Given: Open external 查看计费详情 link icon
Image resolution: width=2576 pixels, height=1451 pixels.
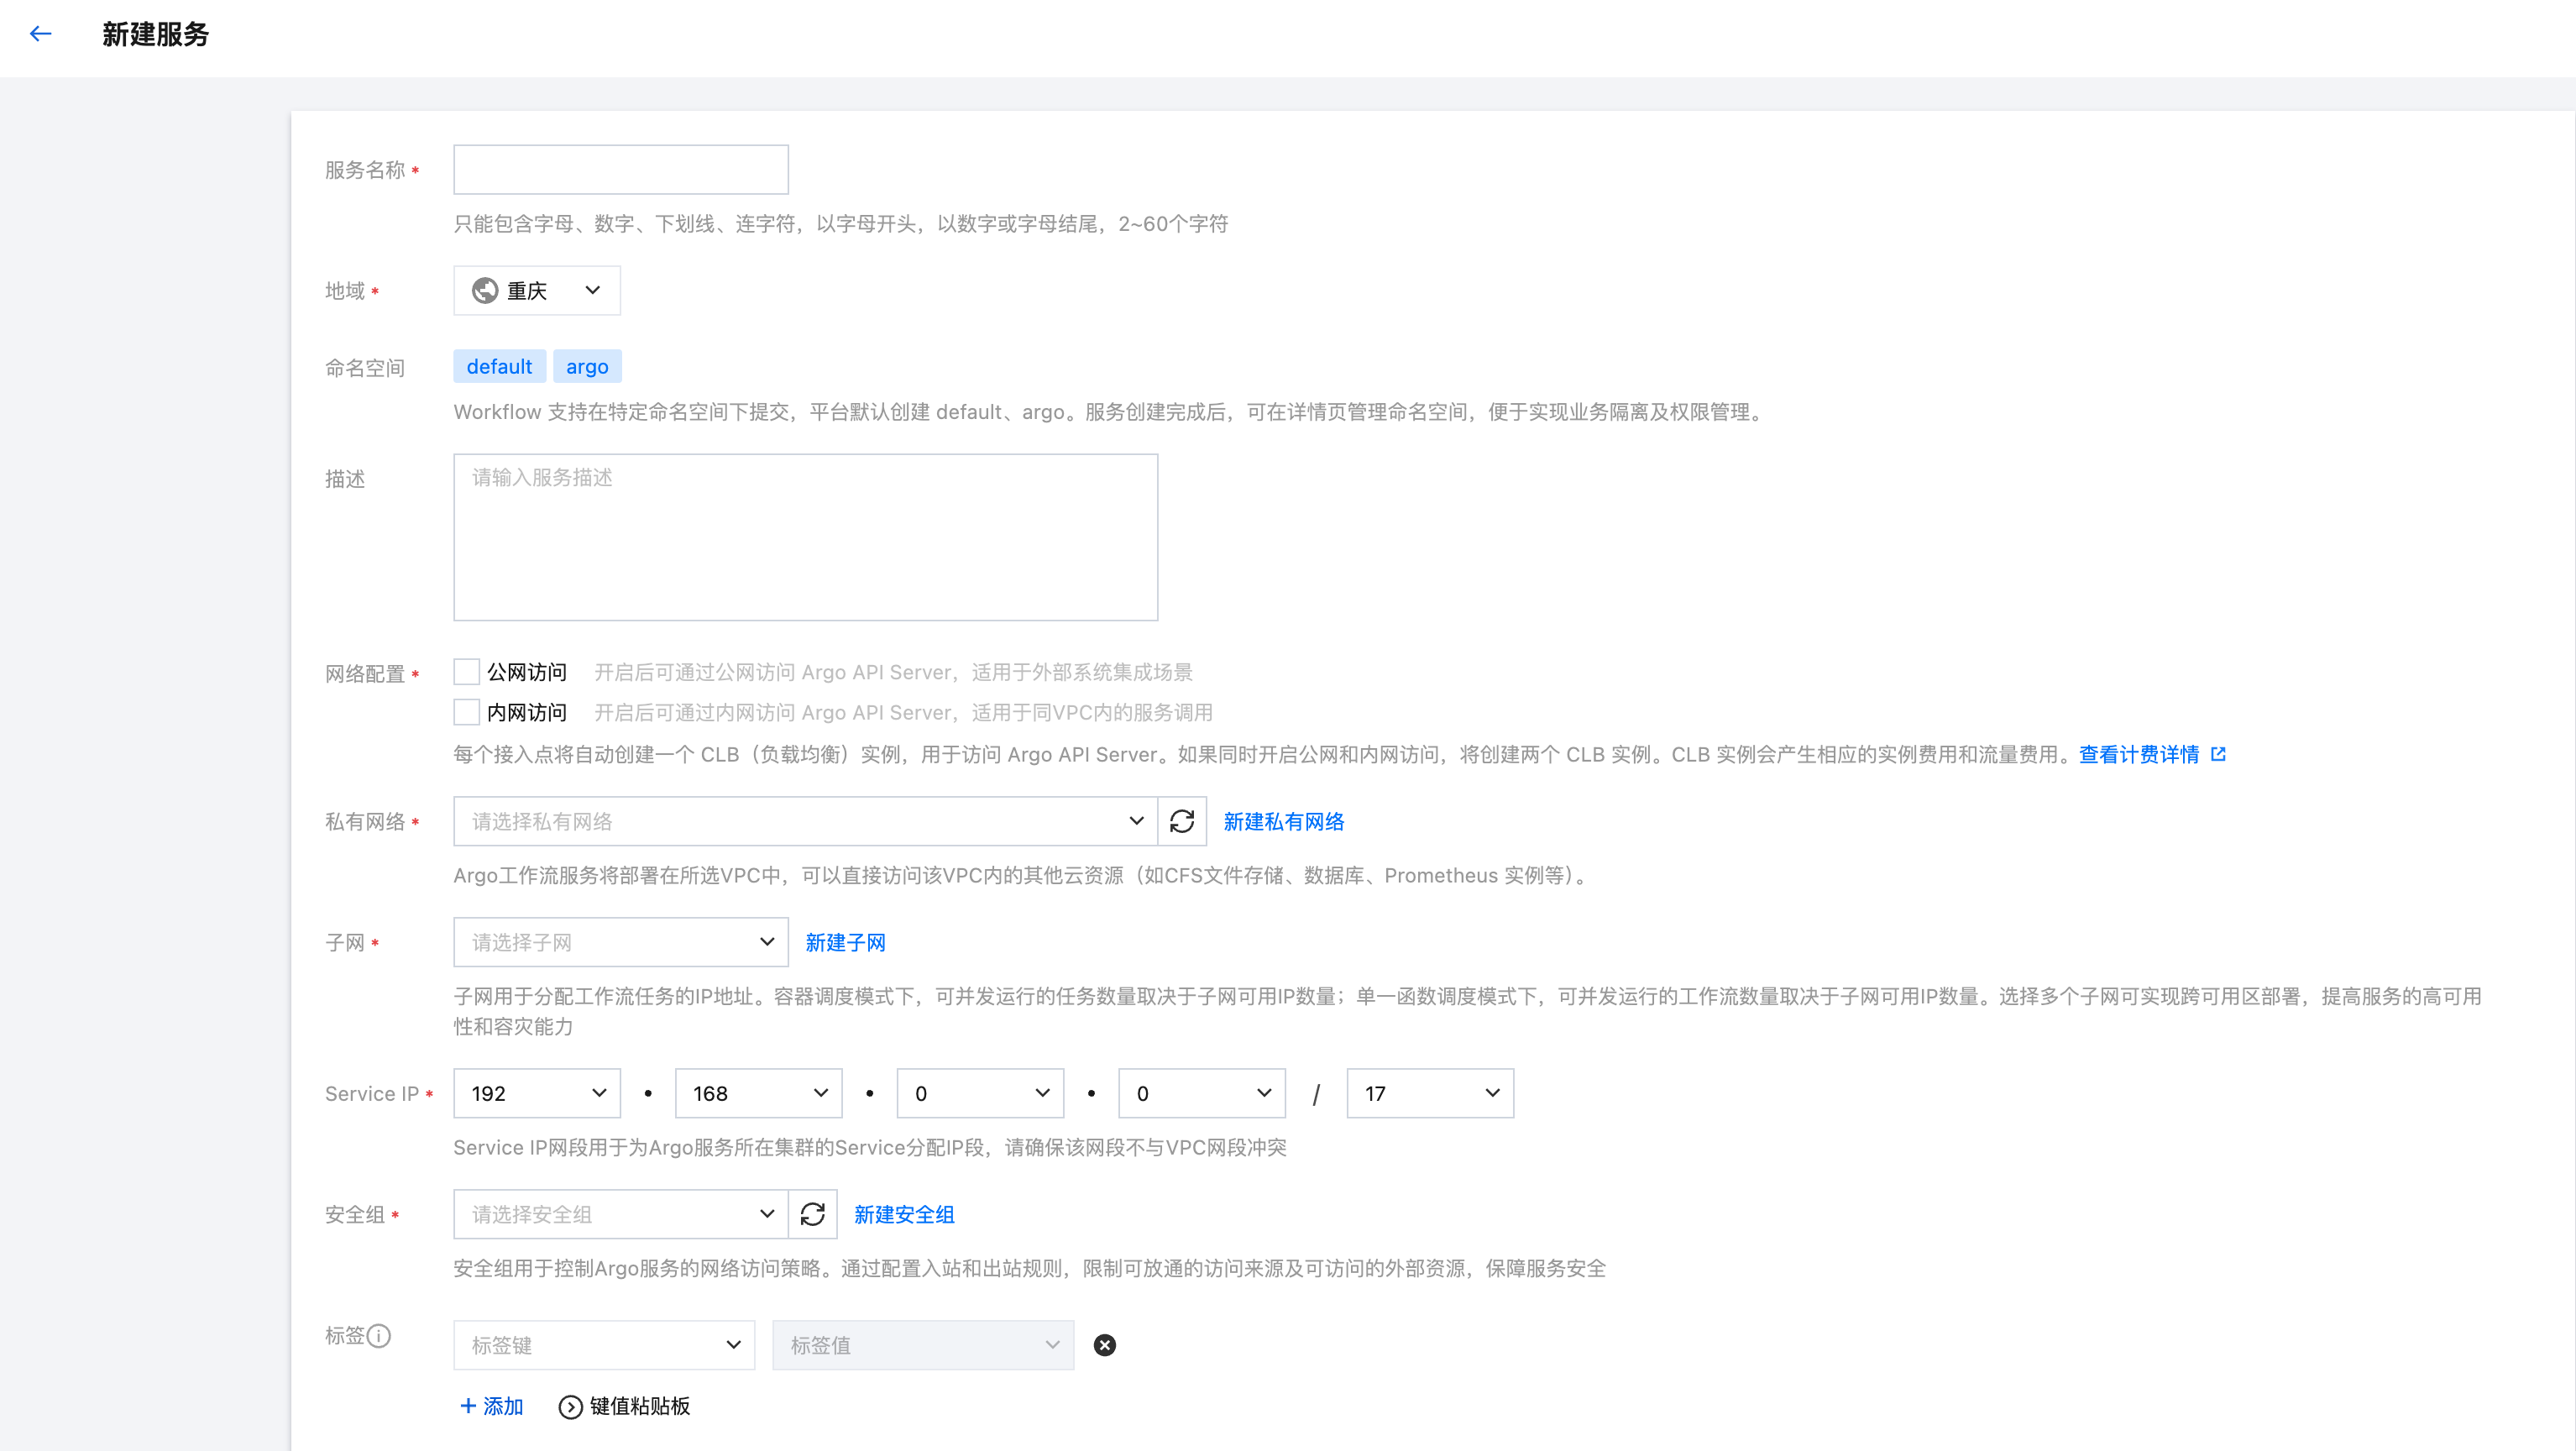Looking at the screenshot, I should (2218, 754).
